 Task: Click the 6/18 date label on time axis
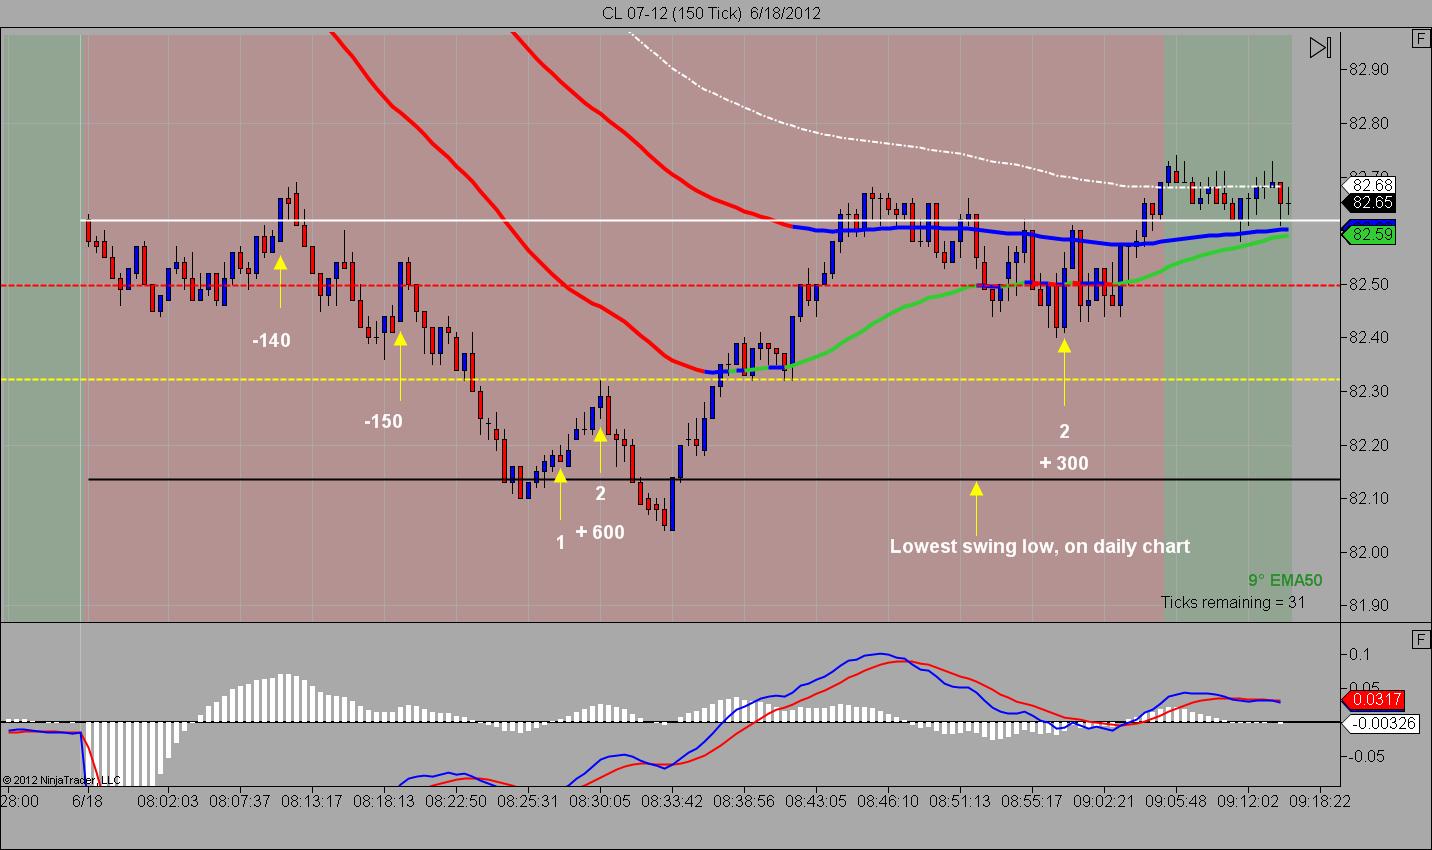(87, 801)
